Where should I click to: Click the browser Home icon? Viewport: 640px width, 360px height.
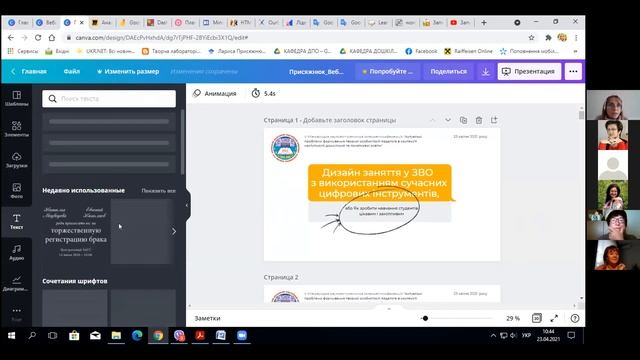pos(52,38)
